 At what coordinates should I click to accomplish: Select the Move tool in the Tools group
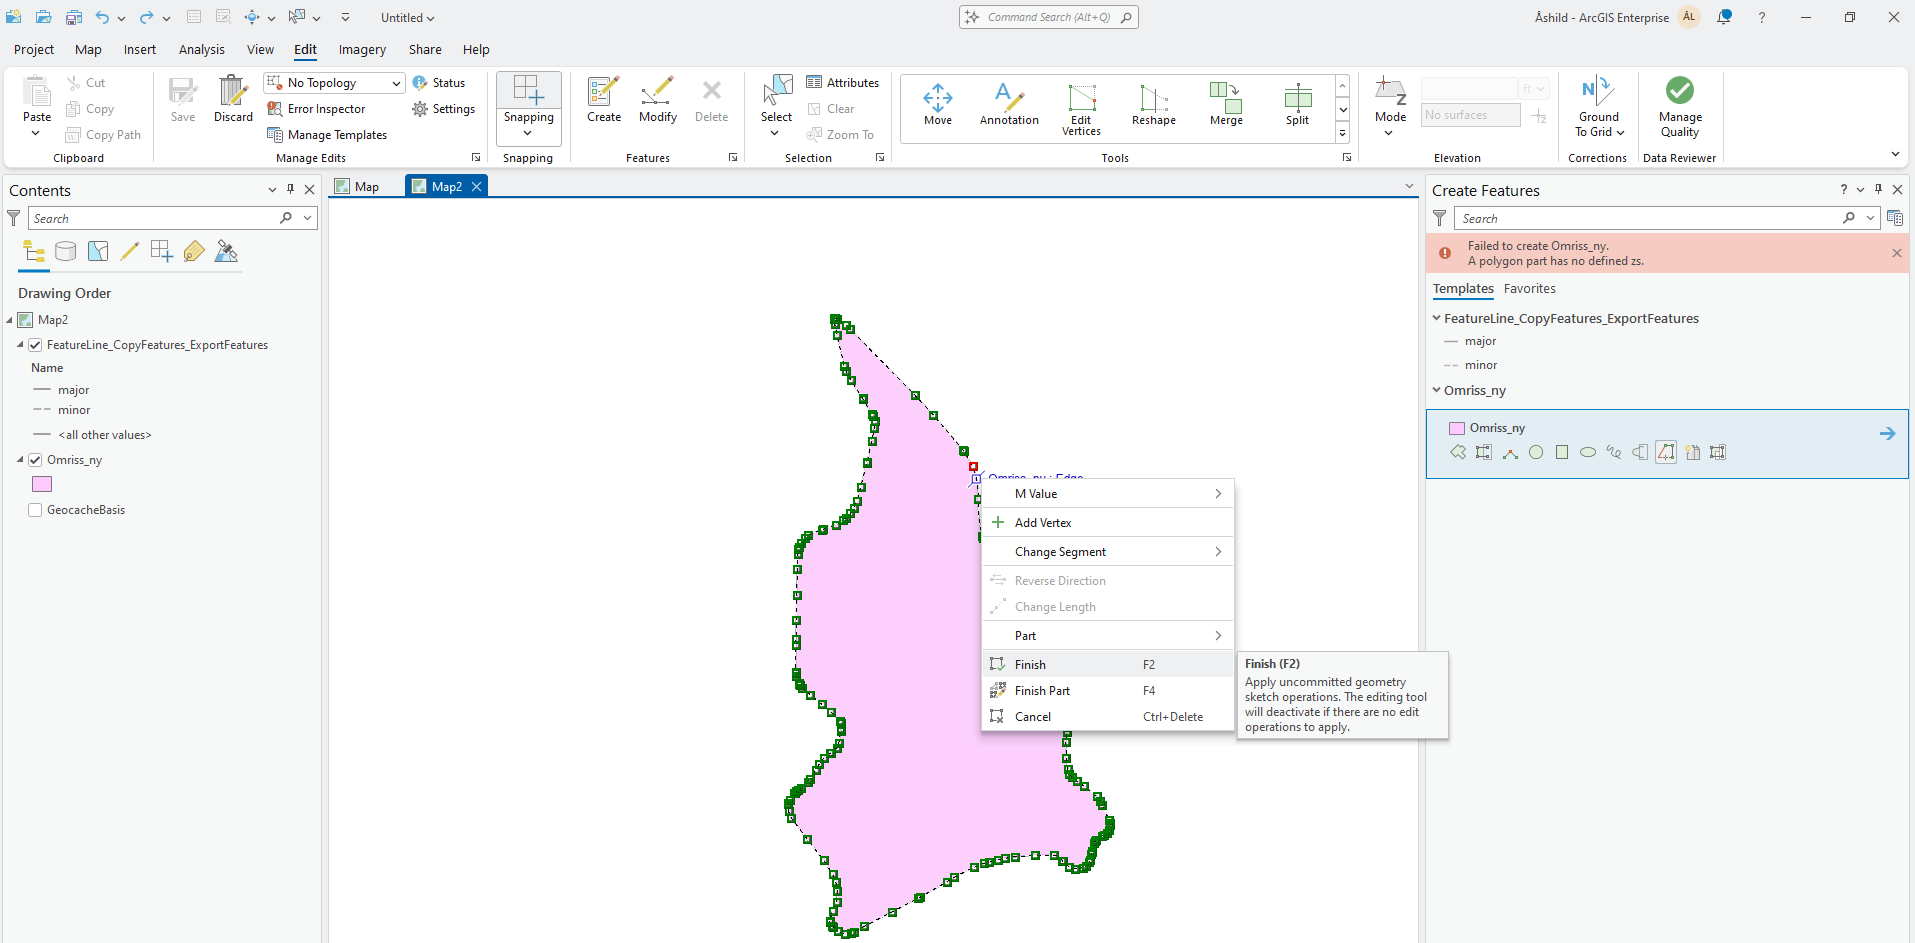tap(937, 105)
